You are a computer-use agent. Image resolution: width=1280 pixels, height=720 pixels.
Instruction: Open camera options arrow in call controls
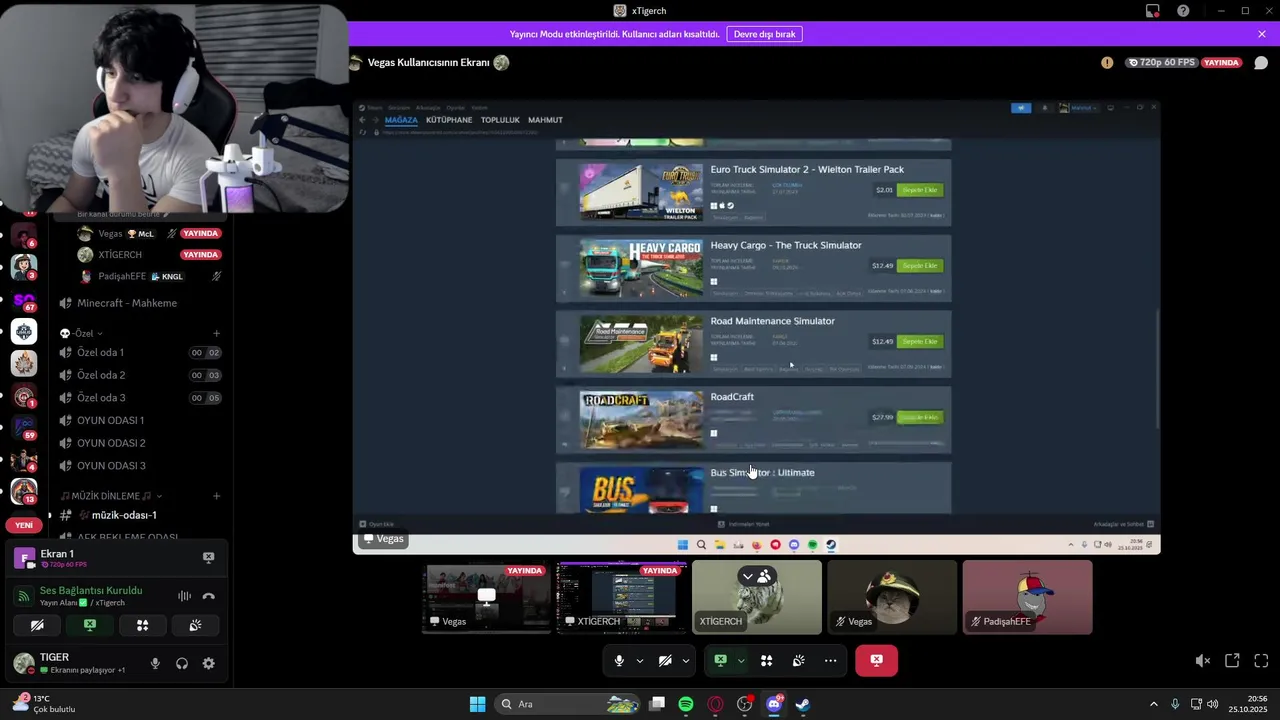[x=686, y=661]
